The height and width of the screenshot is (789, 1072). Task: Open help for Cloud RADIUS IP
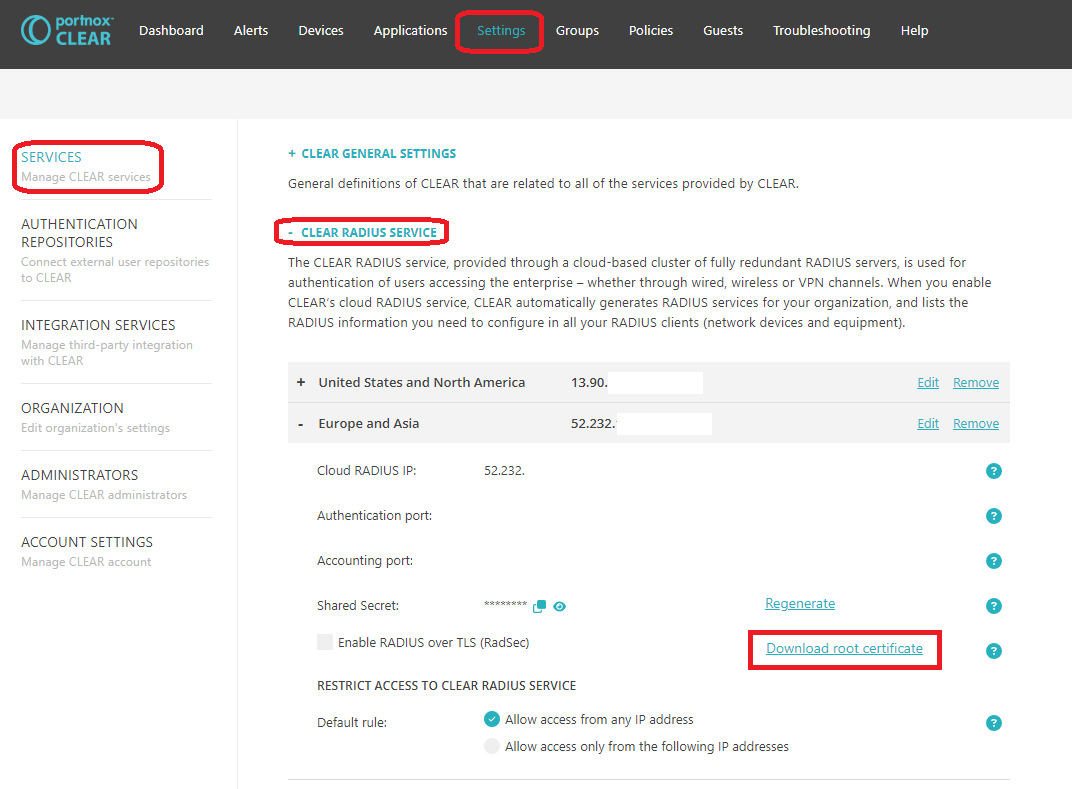coord(993,471)
